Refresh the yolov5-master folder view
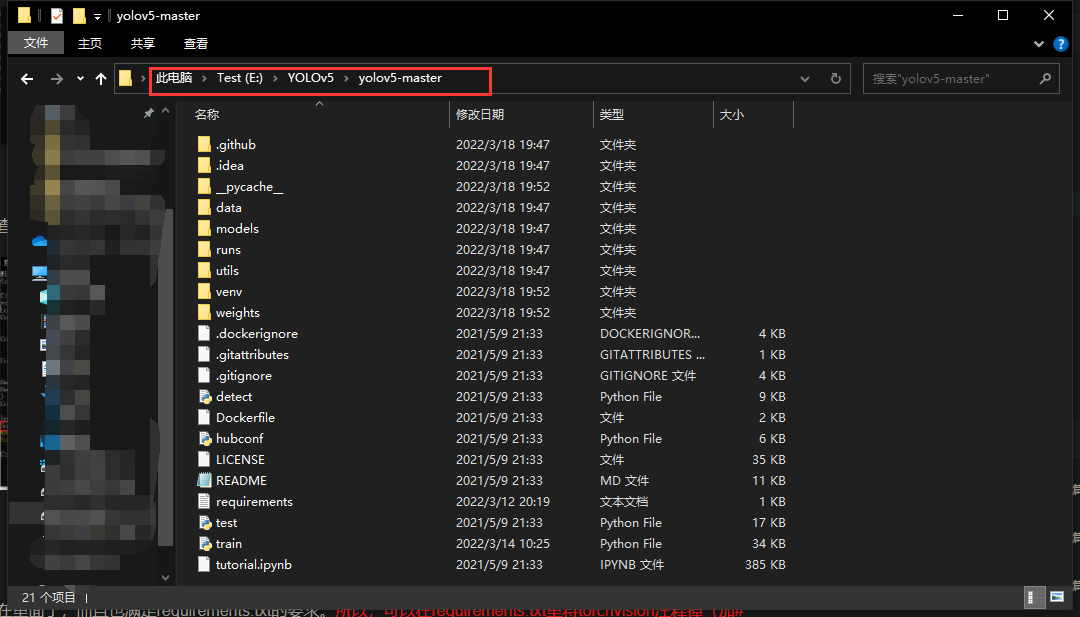 point(835,79)
